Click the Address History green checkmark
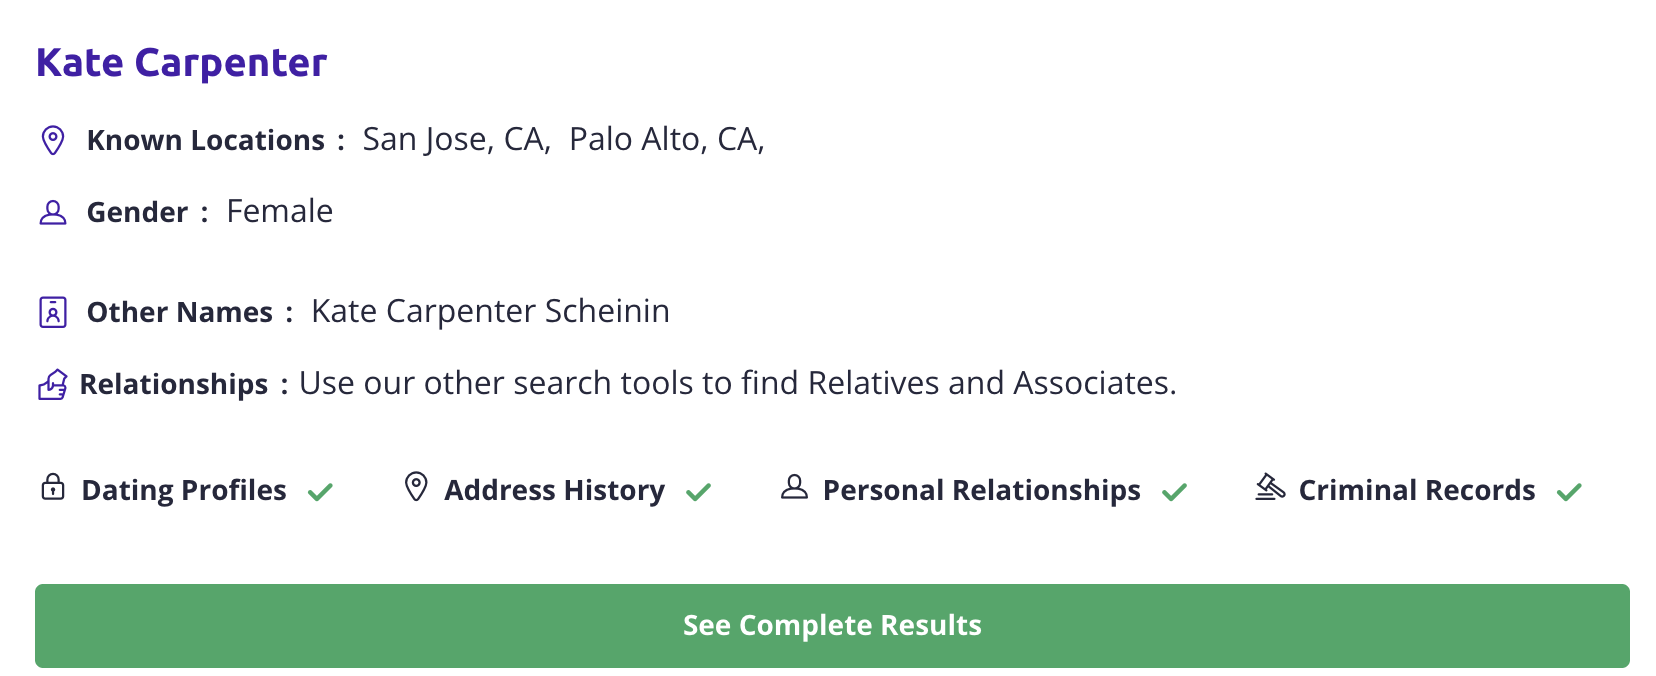 [x=698, y=492]
